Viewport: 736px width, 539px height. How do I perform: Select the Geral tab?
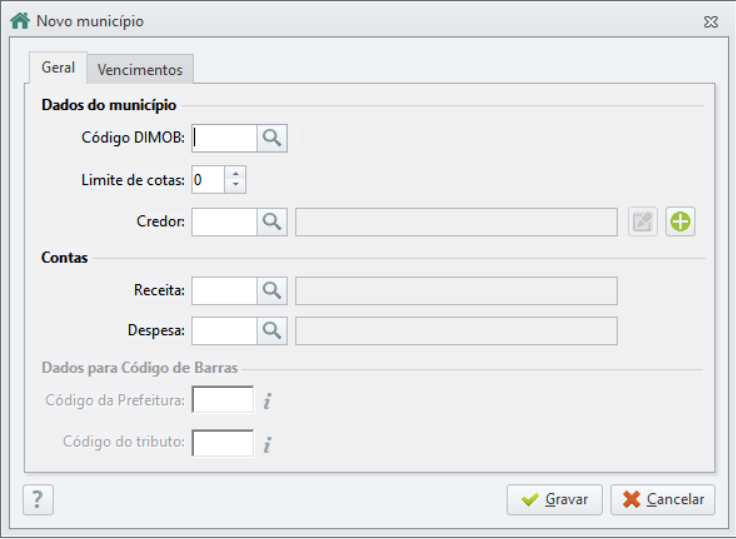(x=58, y=68)
